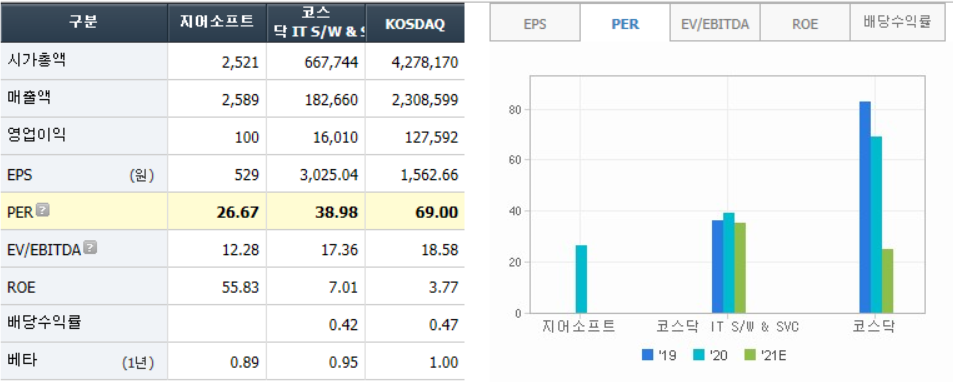Click the 코스닥 '21E green bar
Viewport: 953px width, 382px height.
(x=887, y=281)
